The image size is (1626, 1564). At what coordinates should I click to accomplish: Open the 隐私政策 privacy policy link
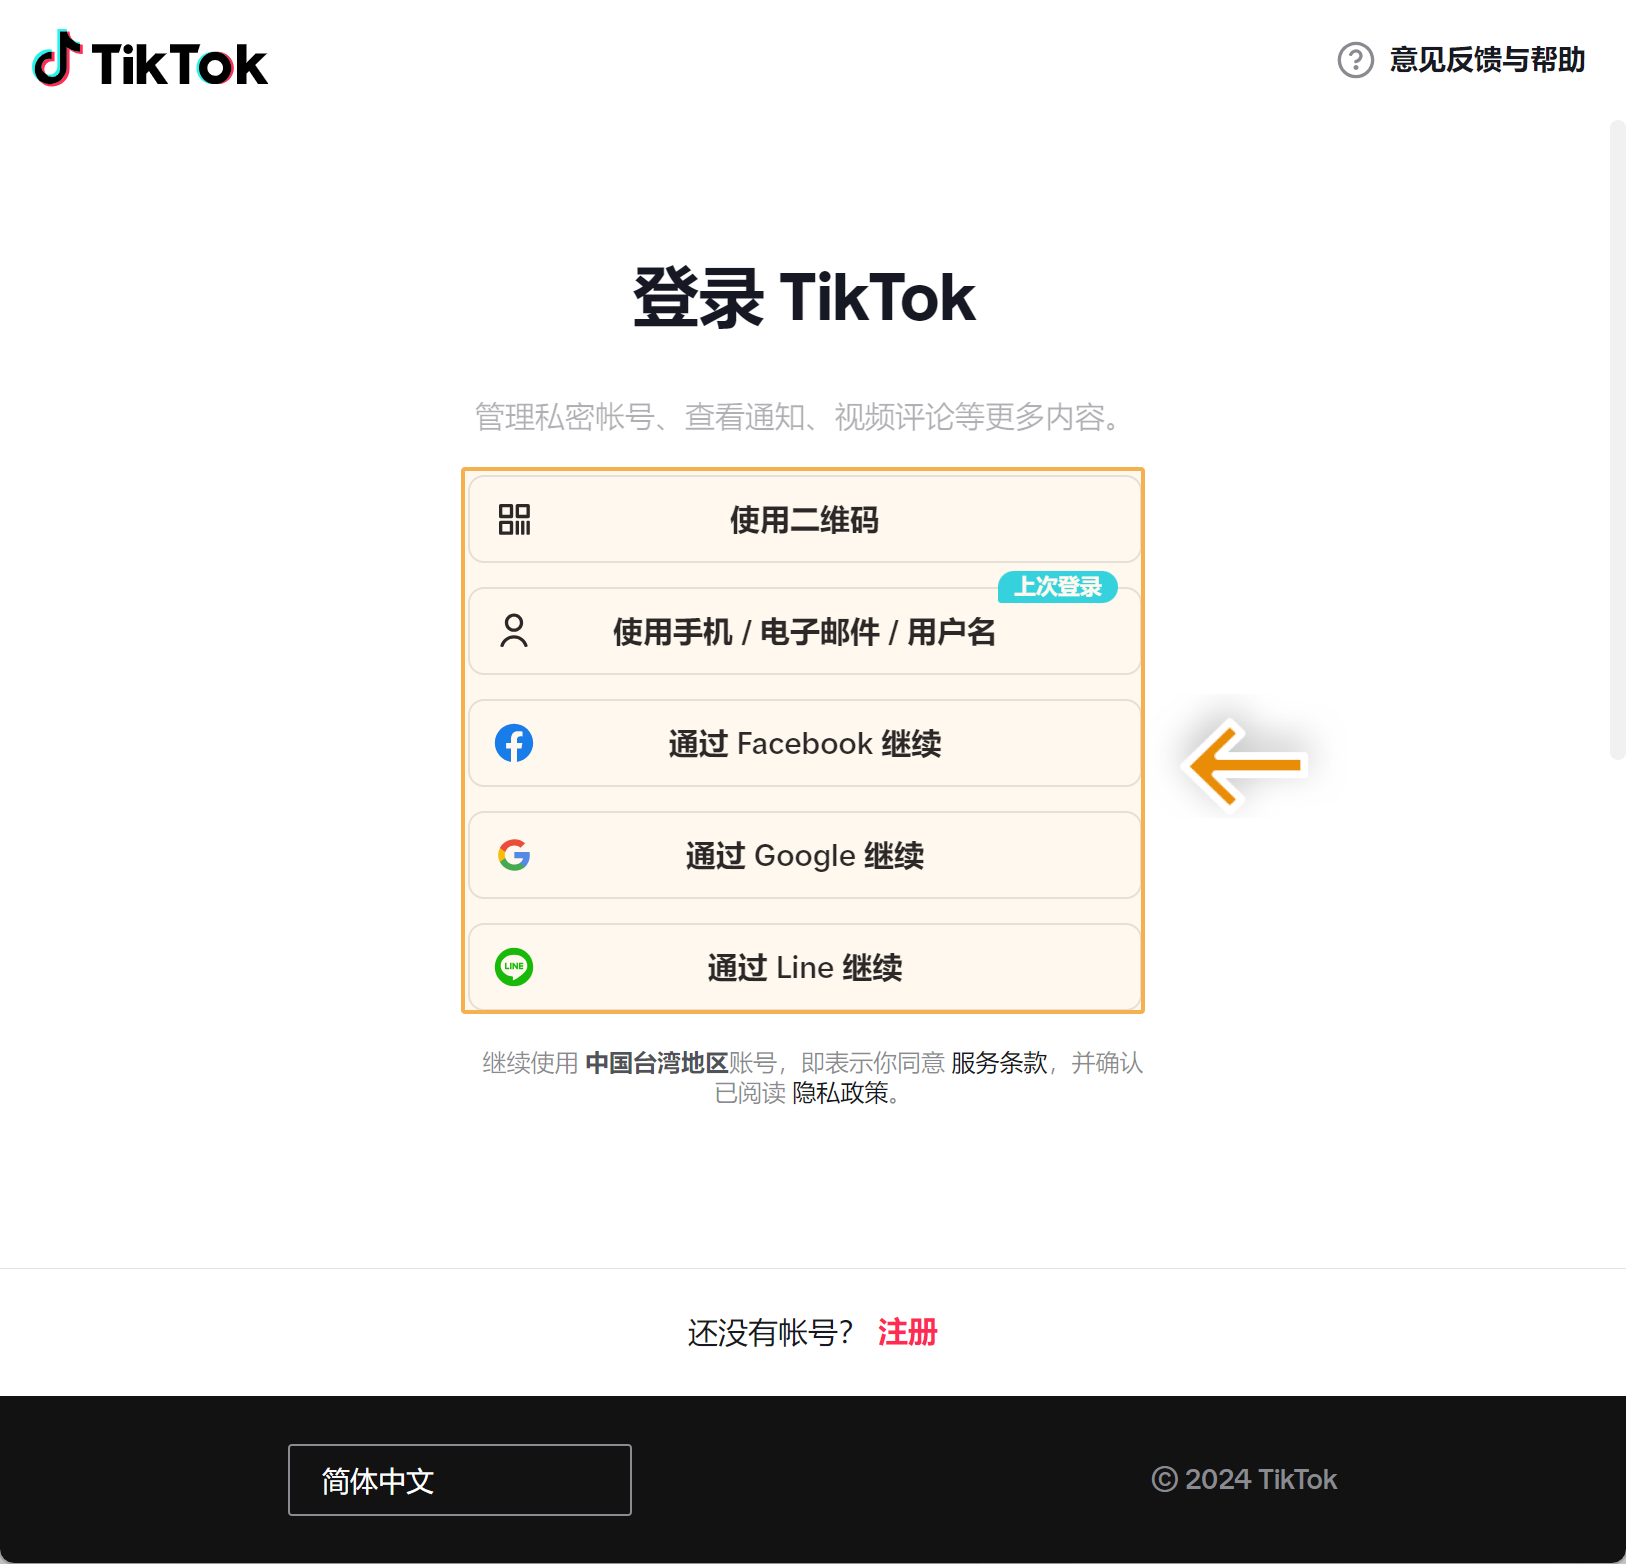(840, 1093)
